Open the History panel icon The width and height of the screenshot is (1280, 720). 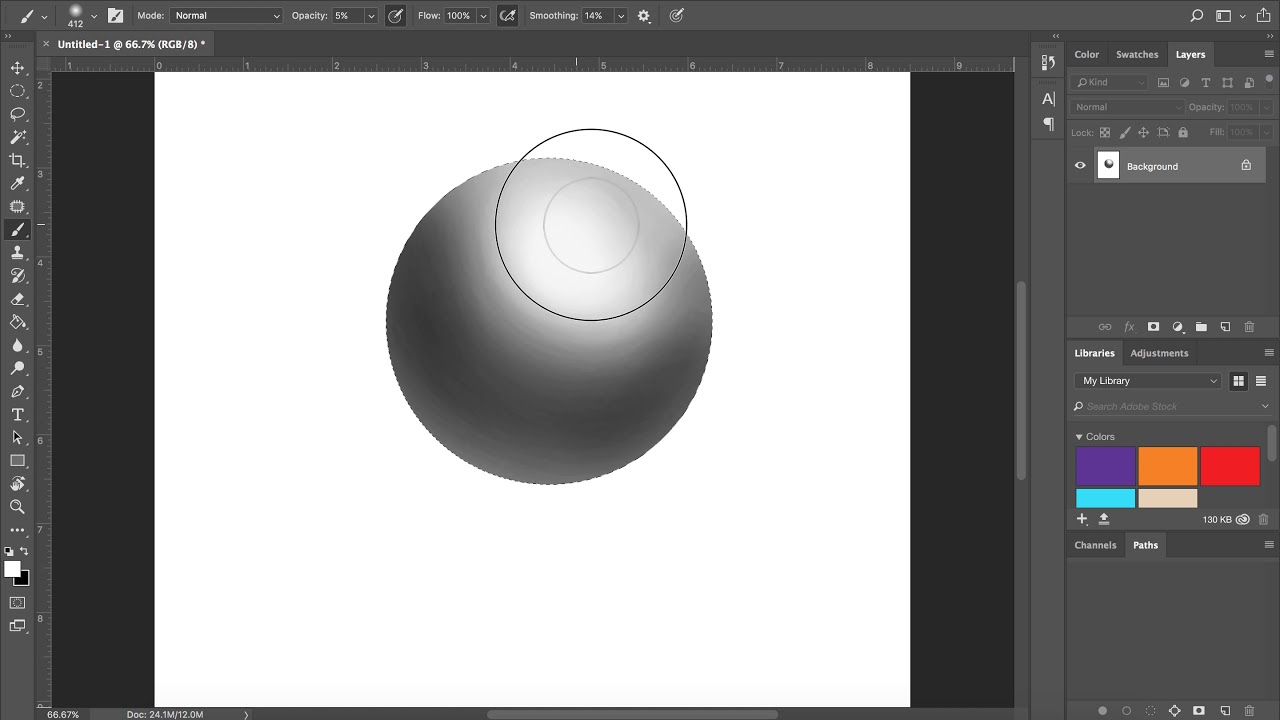[1048, 62]
